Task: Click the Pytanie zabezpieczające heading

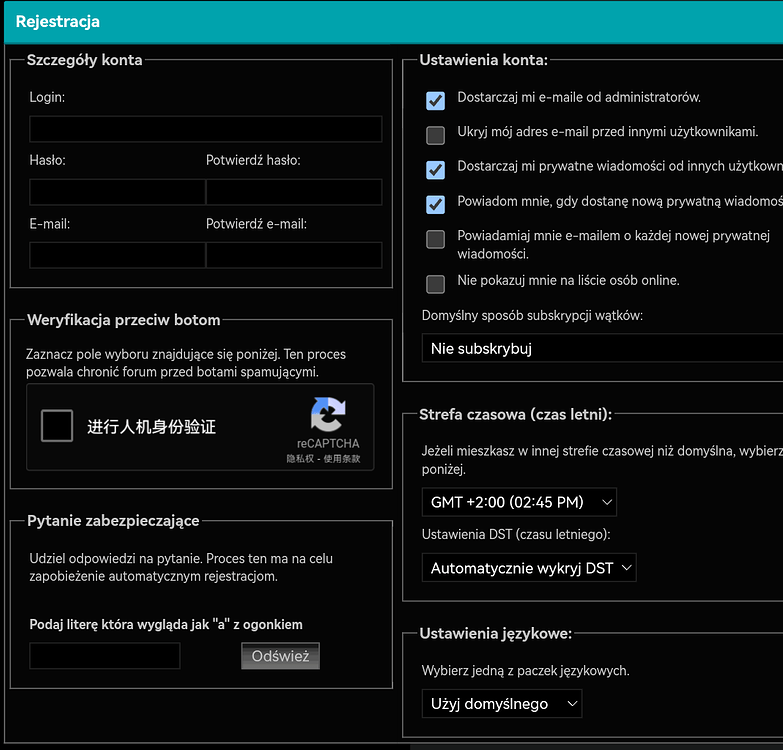Action: (x=113, y=521)
